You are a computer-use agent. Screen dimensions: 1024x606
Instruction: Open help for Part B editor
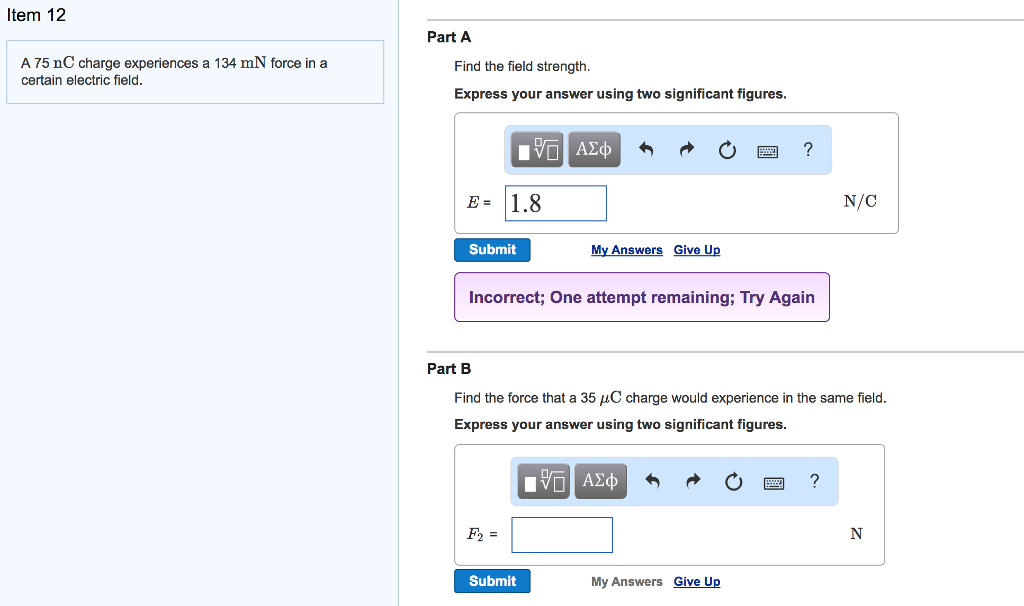(x=814, y=482)
